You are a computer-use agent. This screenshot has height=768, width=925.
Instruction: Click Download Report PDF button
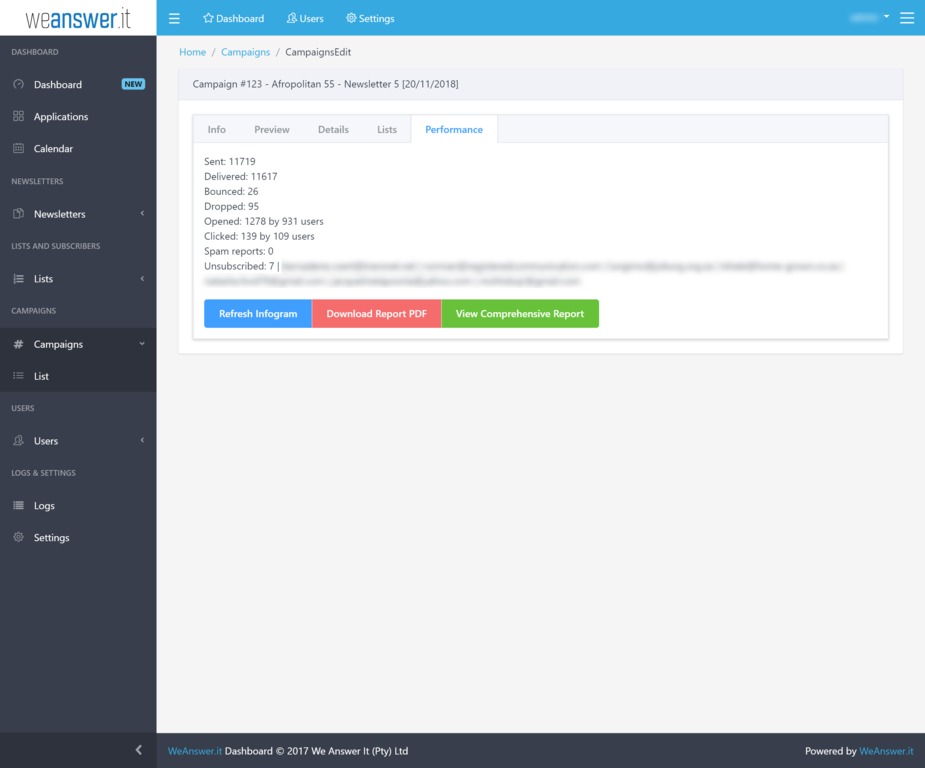[x=376, y=314]
